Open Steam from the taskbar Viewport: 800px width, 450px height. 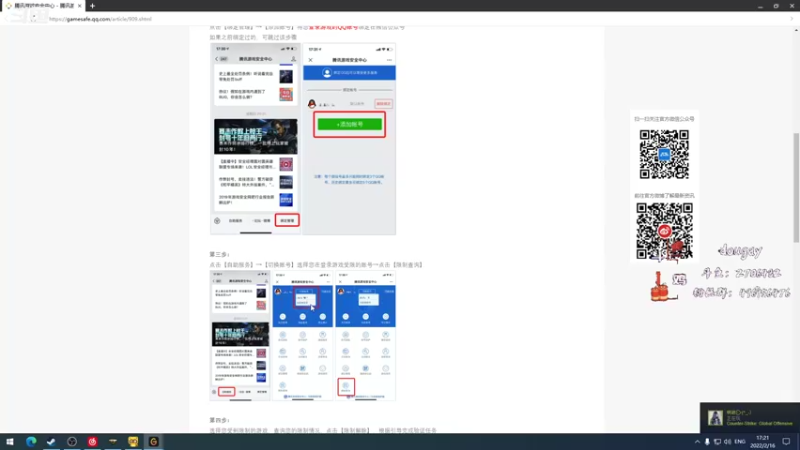(51, 442)
